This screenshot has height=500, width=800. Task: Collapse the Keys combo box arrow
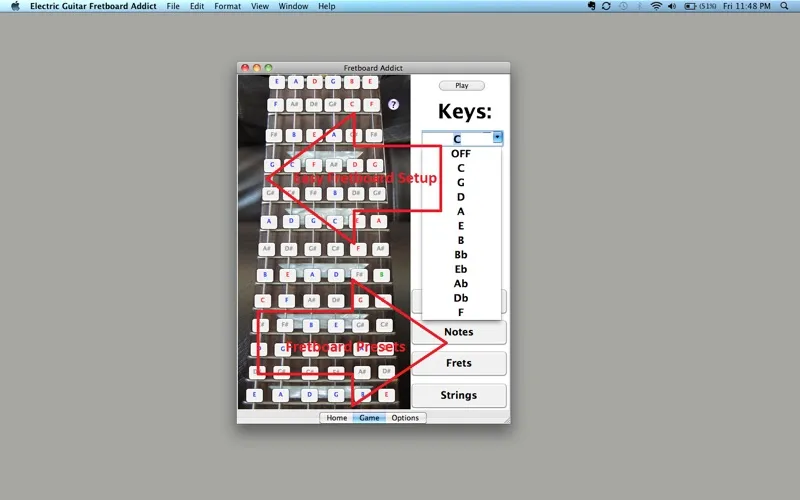(497, 138)
